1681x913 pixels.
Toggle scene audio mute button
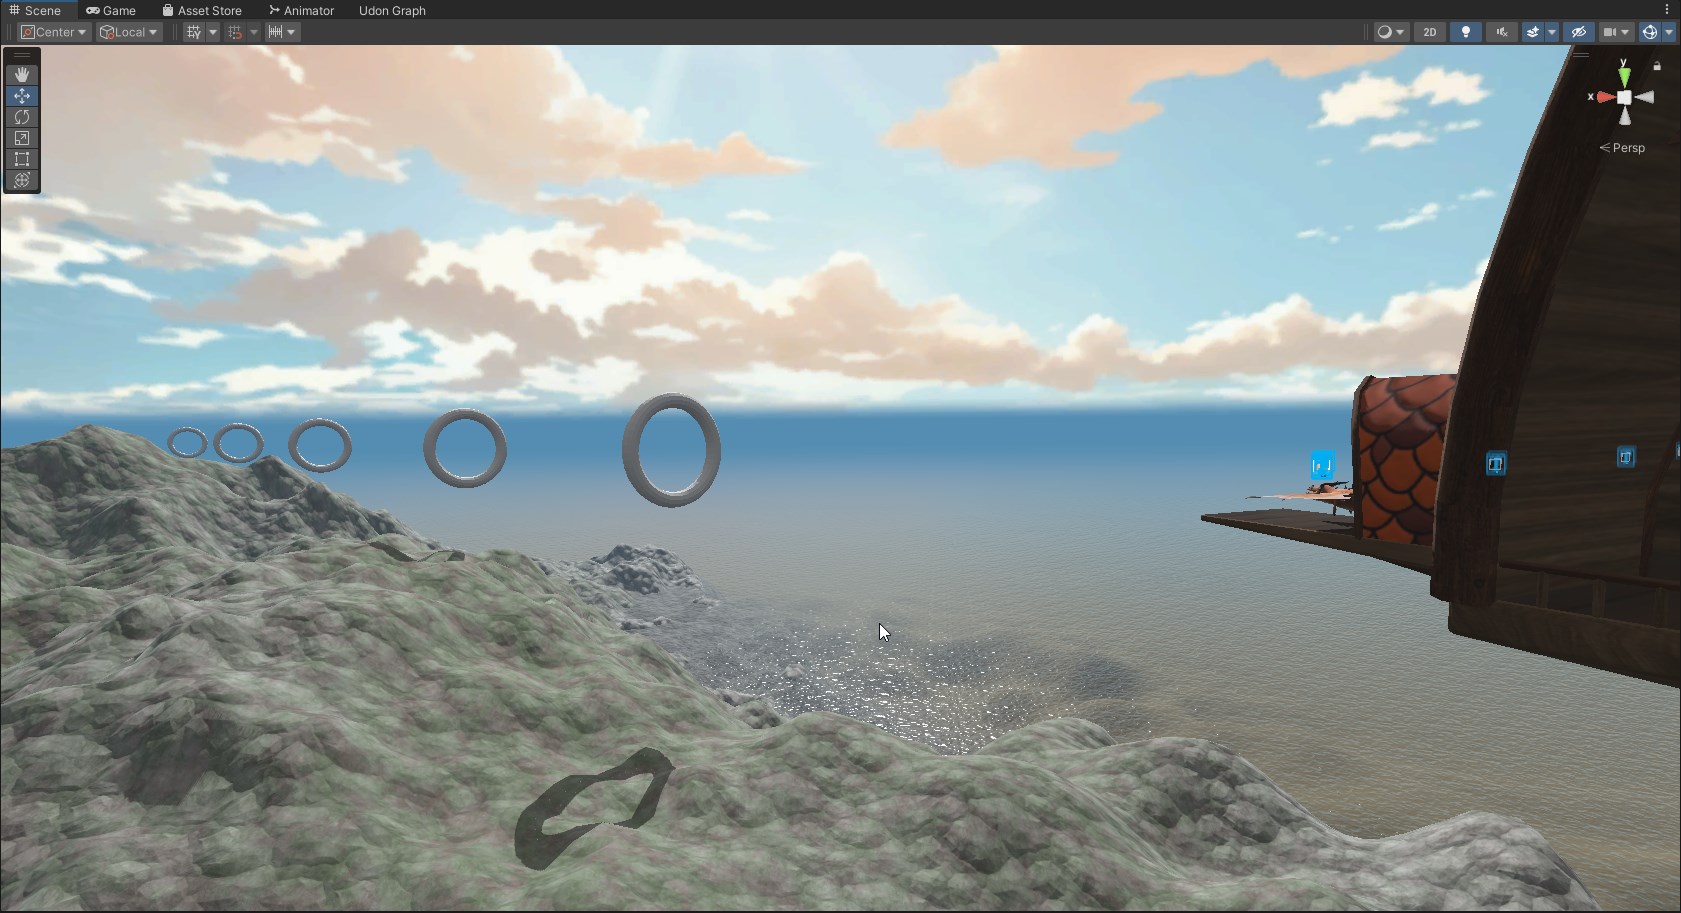[x=1501, y=32]
